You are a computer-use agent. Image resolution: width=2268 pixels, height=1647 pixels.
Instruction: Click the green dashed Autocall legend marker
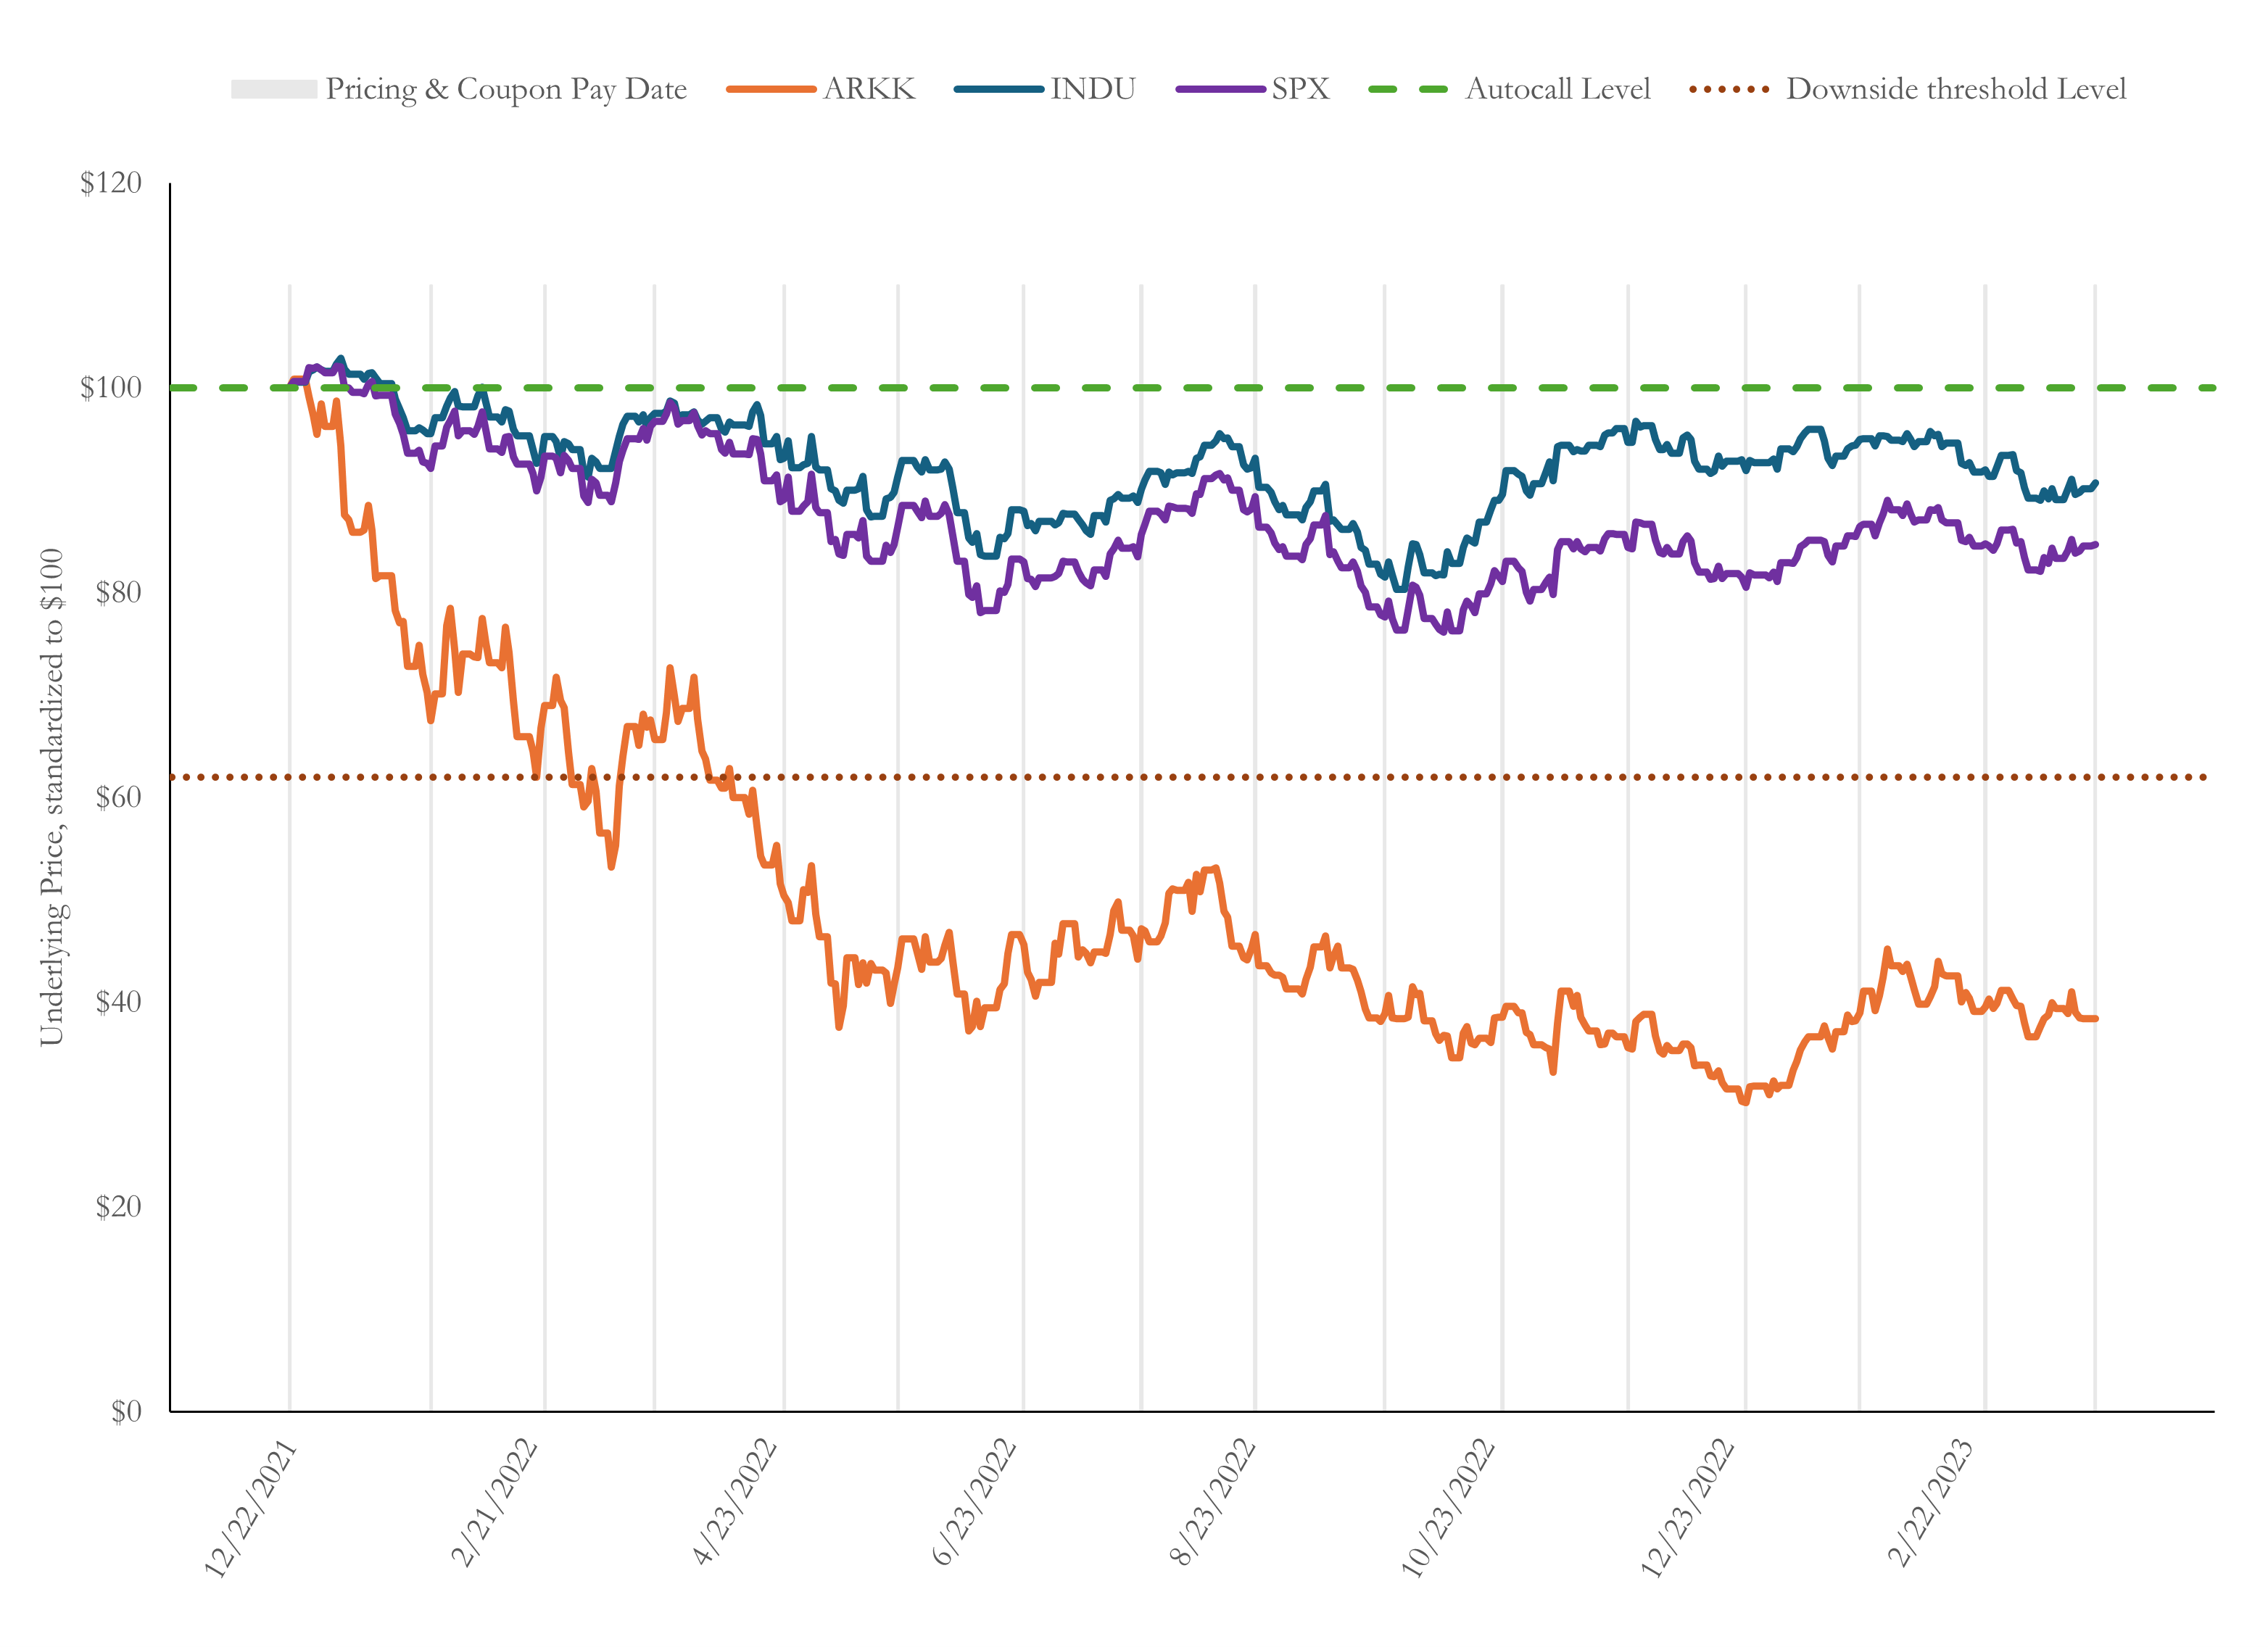coord(1407,89)
